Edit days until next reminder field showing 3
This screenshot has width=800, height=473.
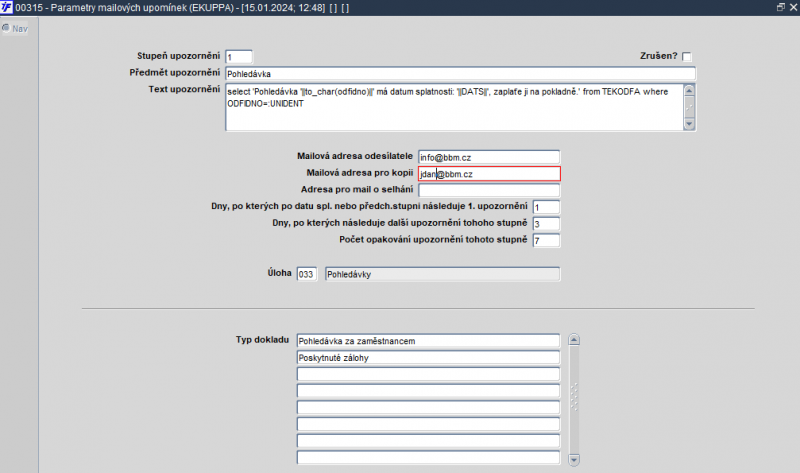(x=546, y=224)
